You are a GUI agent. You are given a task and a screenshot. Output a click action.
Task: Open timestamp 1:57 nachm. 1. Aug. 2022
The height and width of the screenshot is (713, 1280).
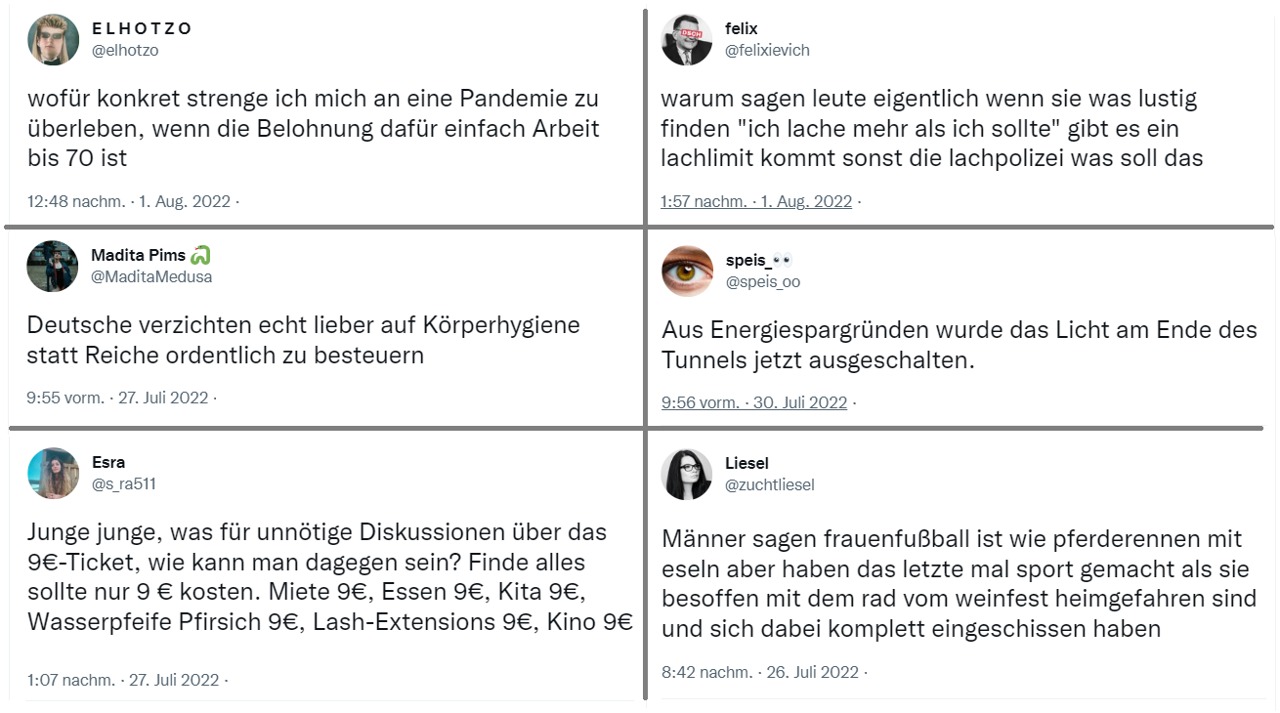(x=756, y=201)
